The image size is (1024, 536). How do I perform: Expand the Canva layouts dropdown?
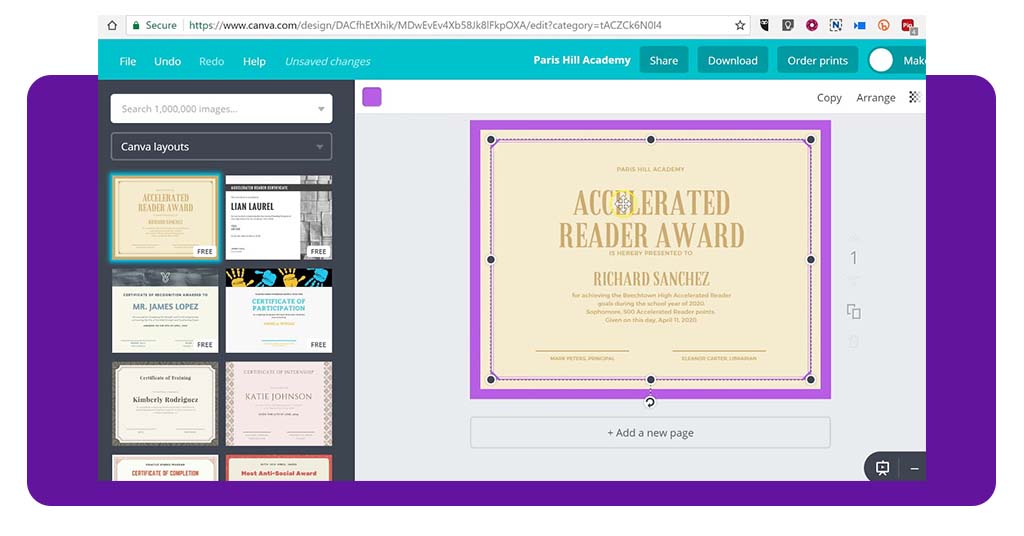[221, 146]
